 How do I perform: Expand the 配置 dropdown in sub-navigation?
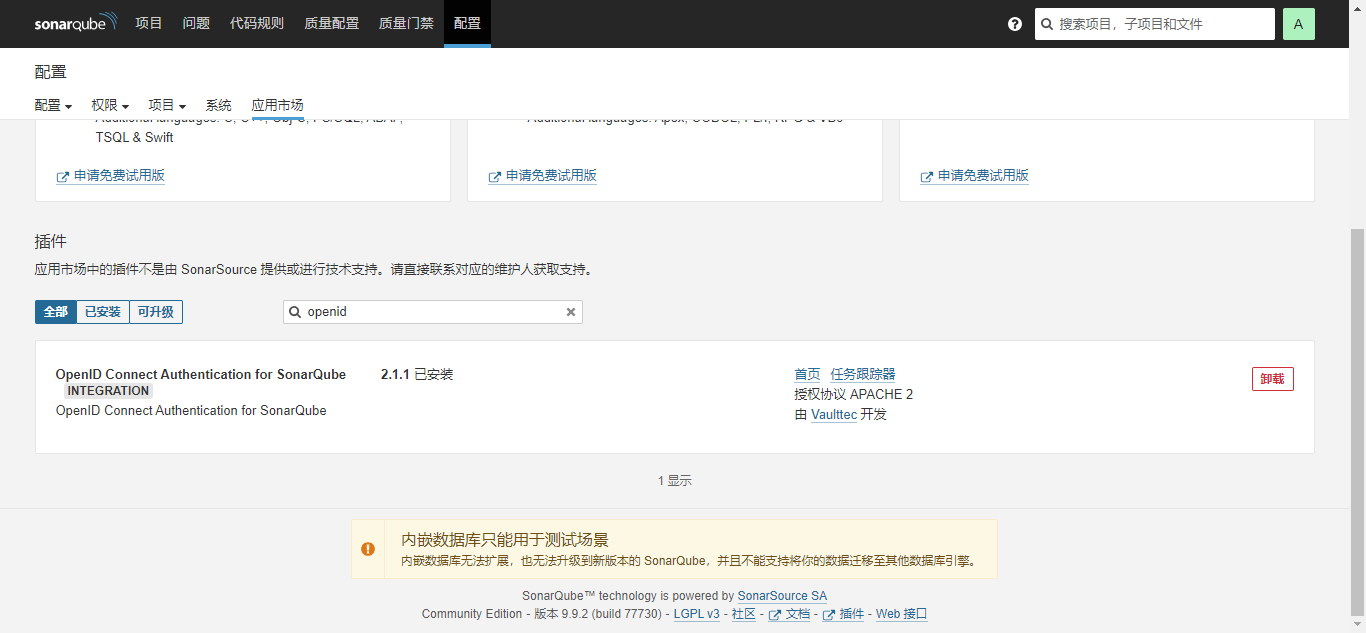(53, 105)
